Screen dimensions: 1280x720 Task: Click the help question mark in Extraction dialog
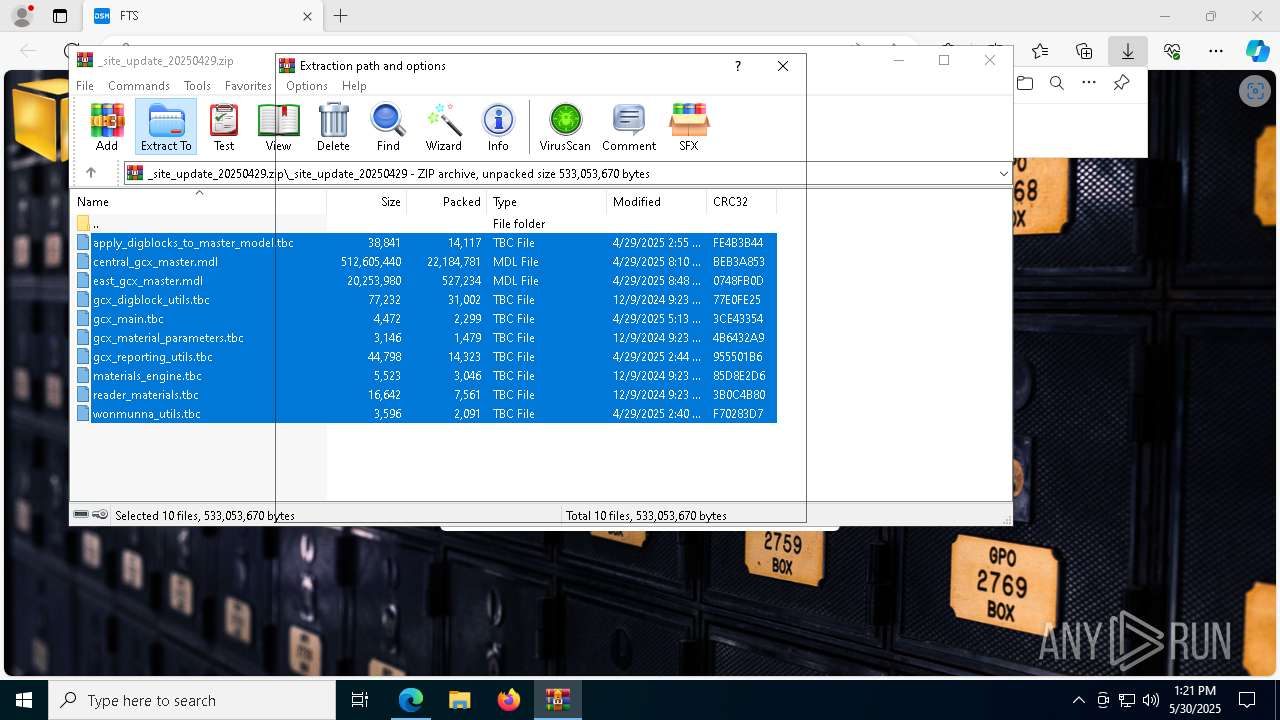point(738,66)
